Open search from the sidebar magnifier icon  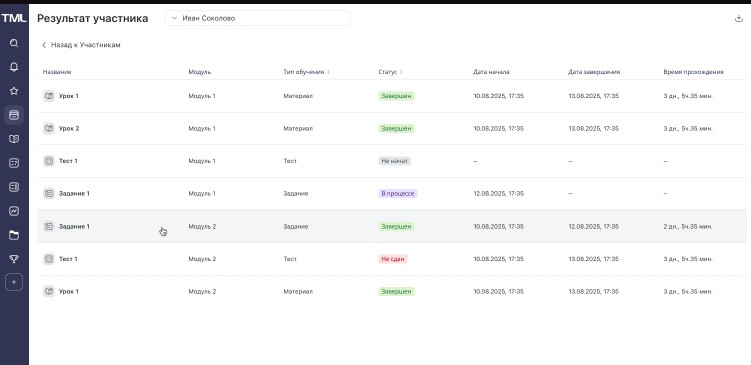tap(14, 43)
